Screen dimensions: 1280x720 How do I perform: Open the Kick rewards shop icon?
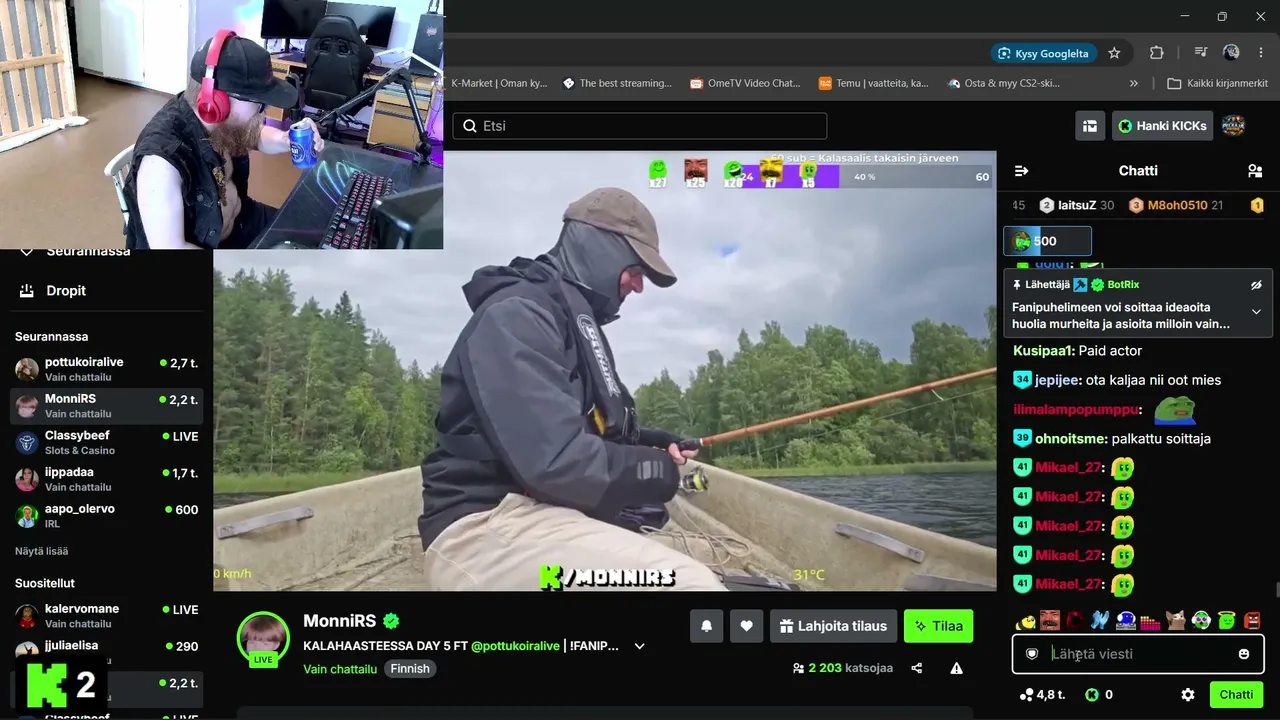[1090, 126]
